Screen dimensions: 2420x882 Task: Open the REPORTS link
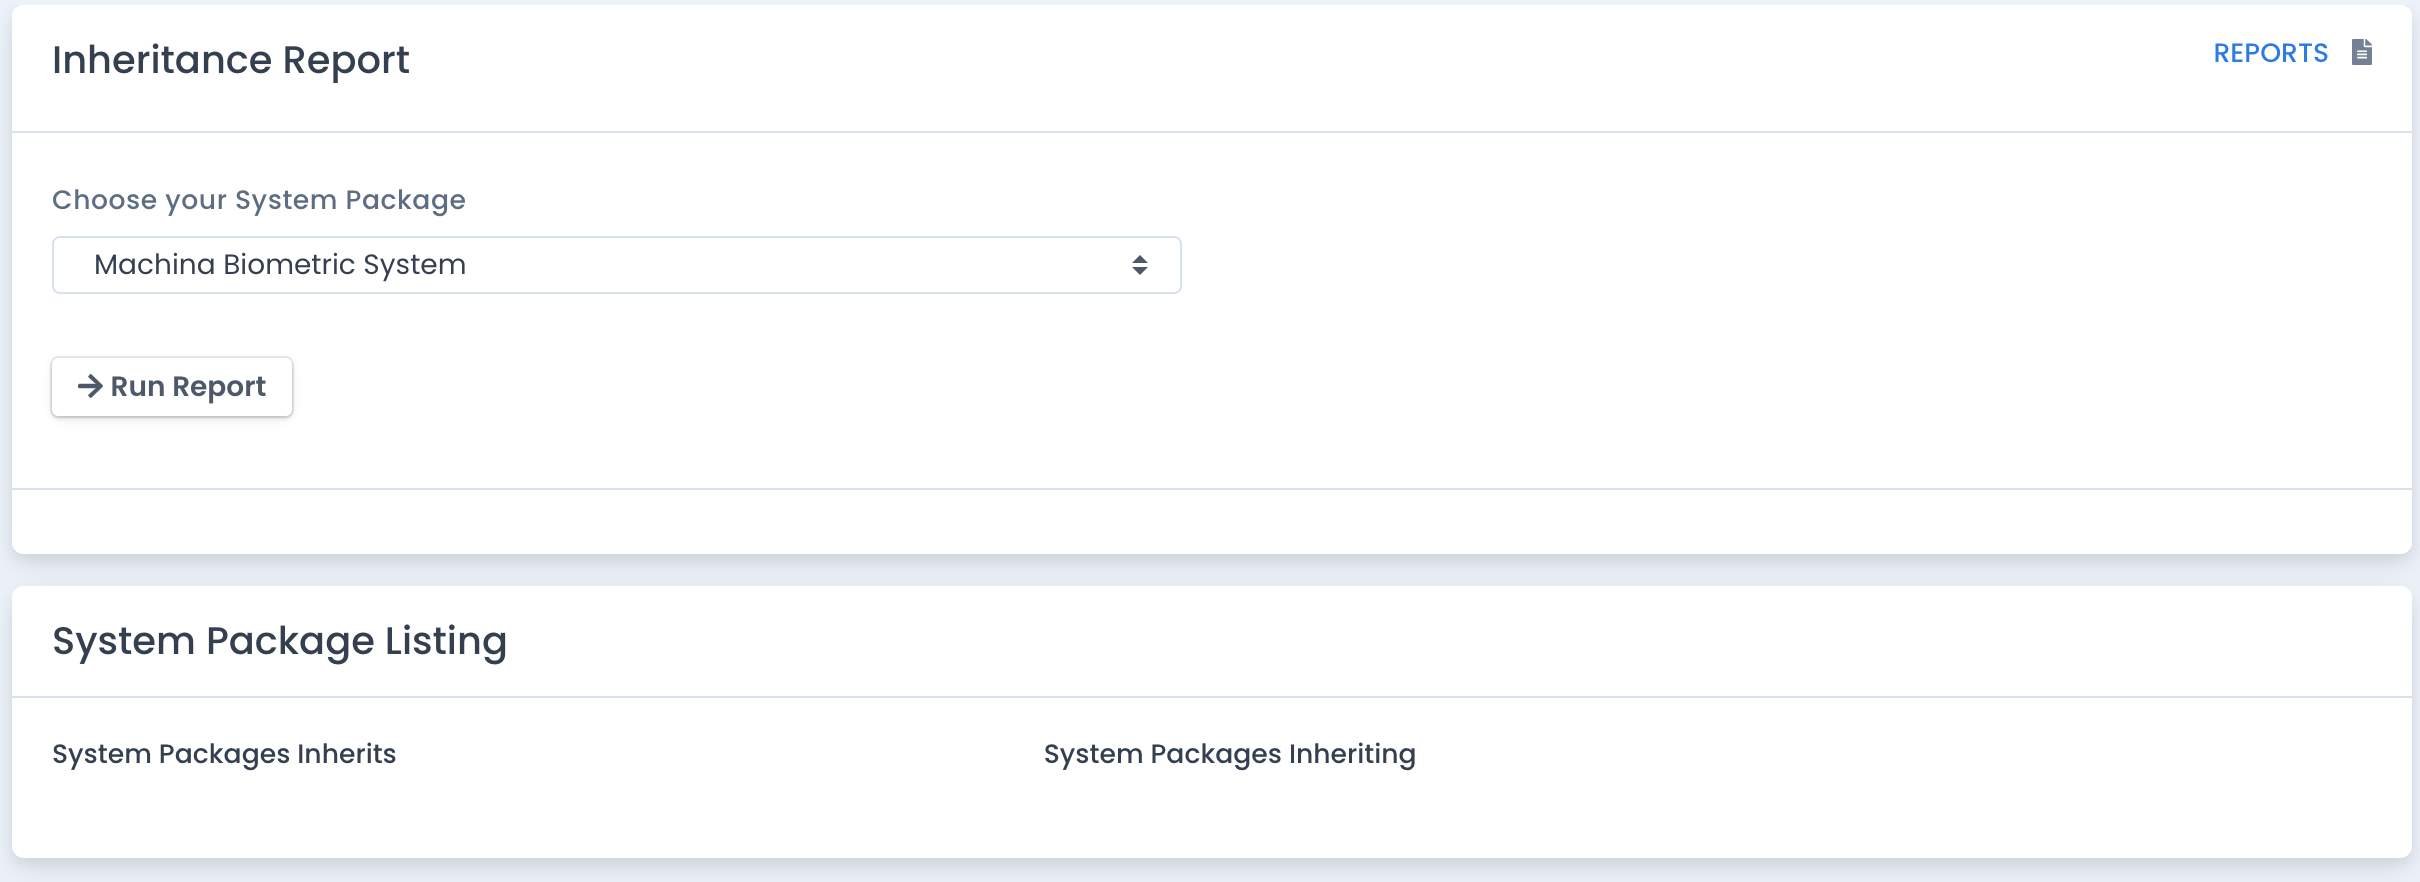[2270, 53]
